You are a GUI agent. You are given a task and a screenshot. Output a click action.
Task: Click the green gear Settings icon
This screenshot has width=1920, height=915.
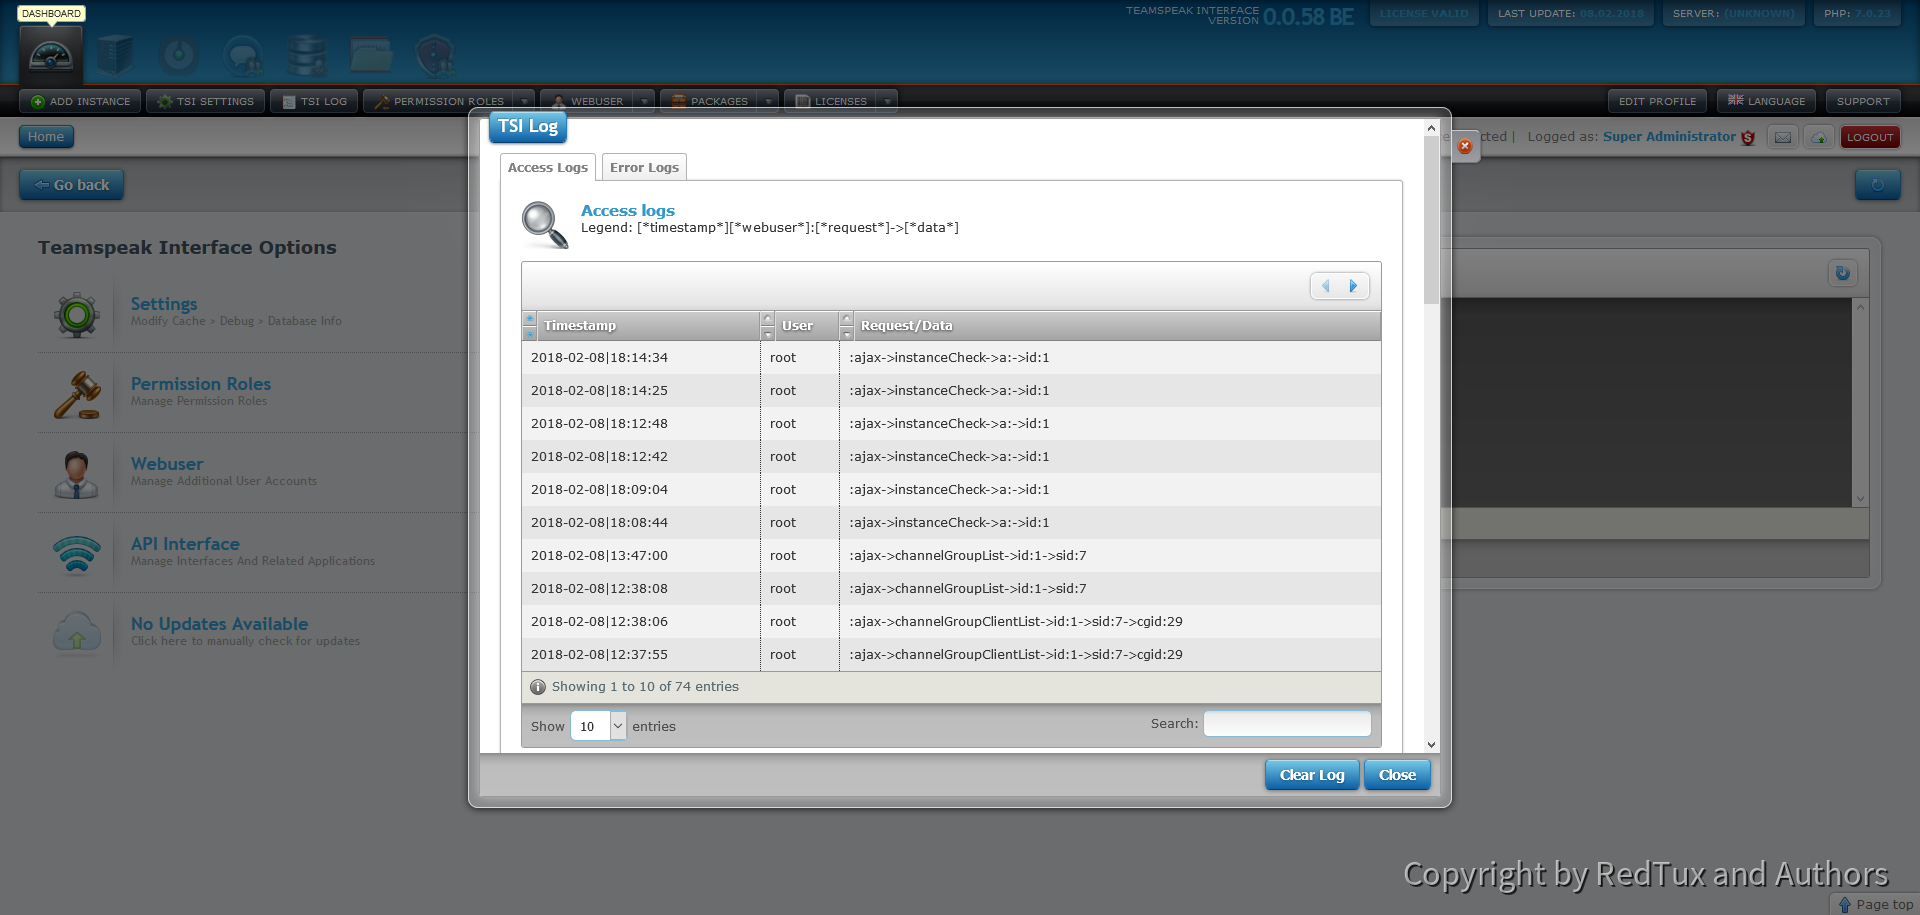[x=77, y=315]
